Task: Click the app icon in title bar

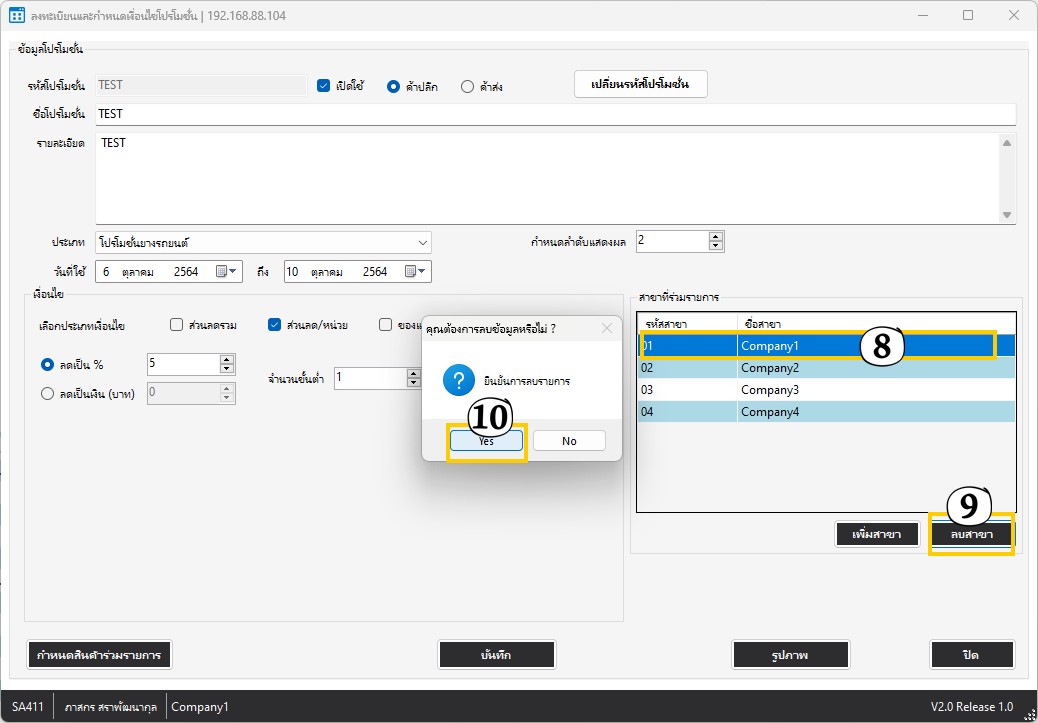Action: pos(16,15)
